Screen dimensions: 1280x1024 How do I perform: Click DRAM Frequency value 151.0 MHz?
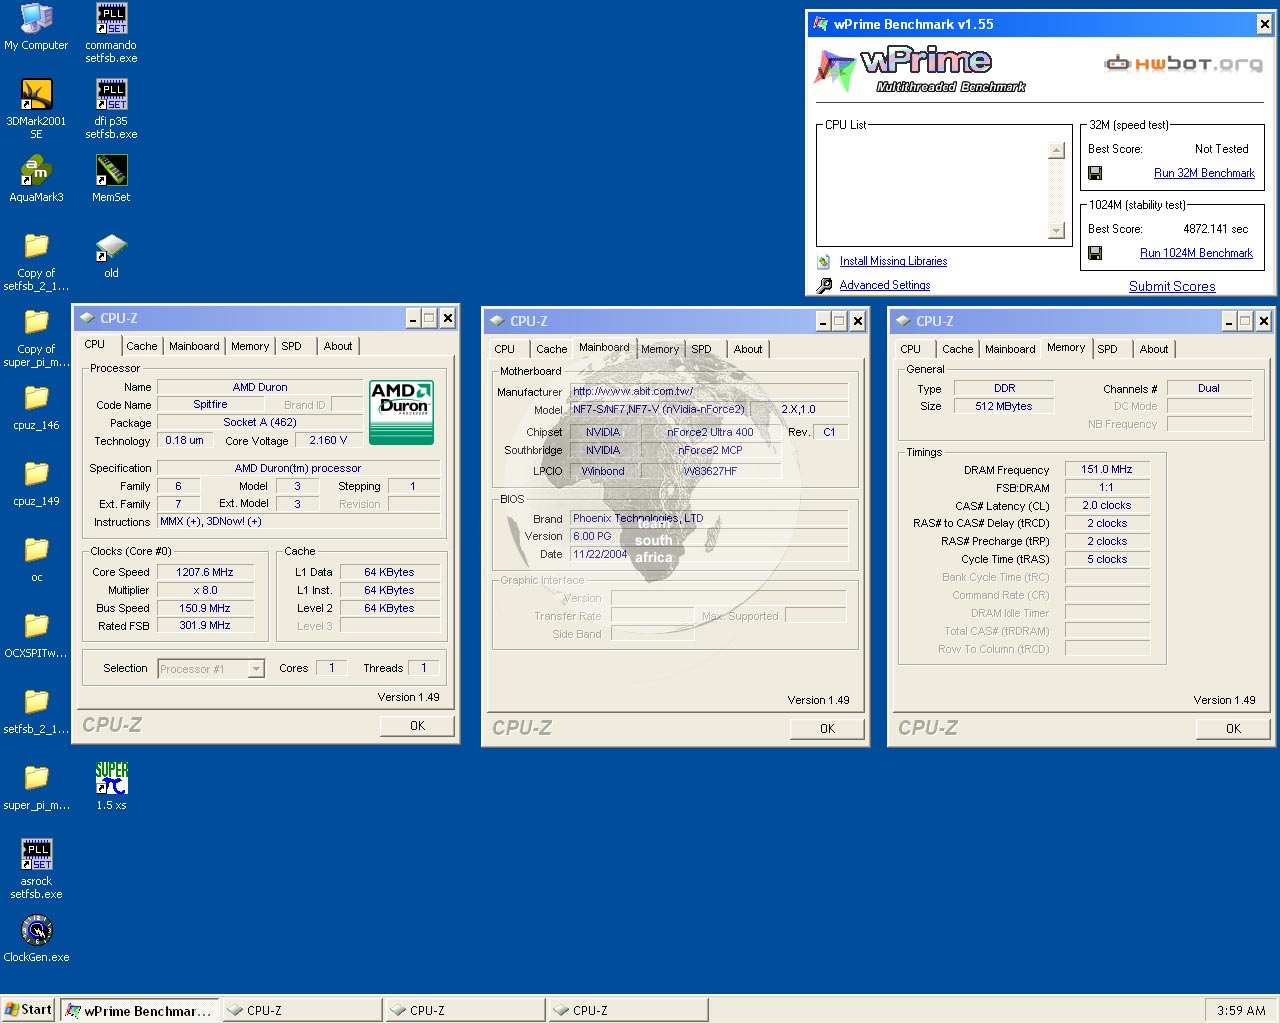coord(1106,469)
